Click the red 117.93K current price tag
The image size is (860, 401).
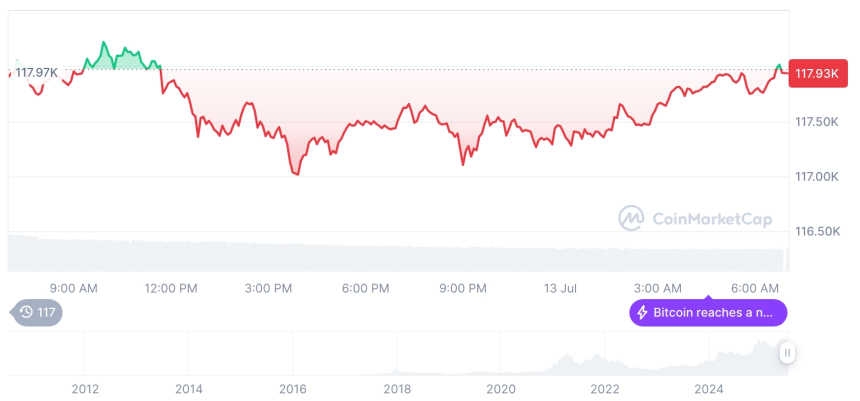click(815, 73)
